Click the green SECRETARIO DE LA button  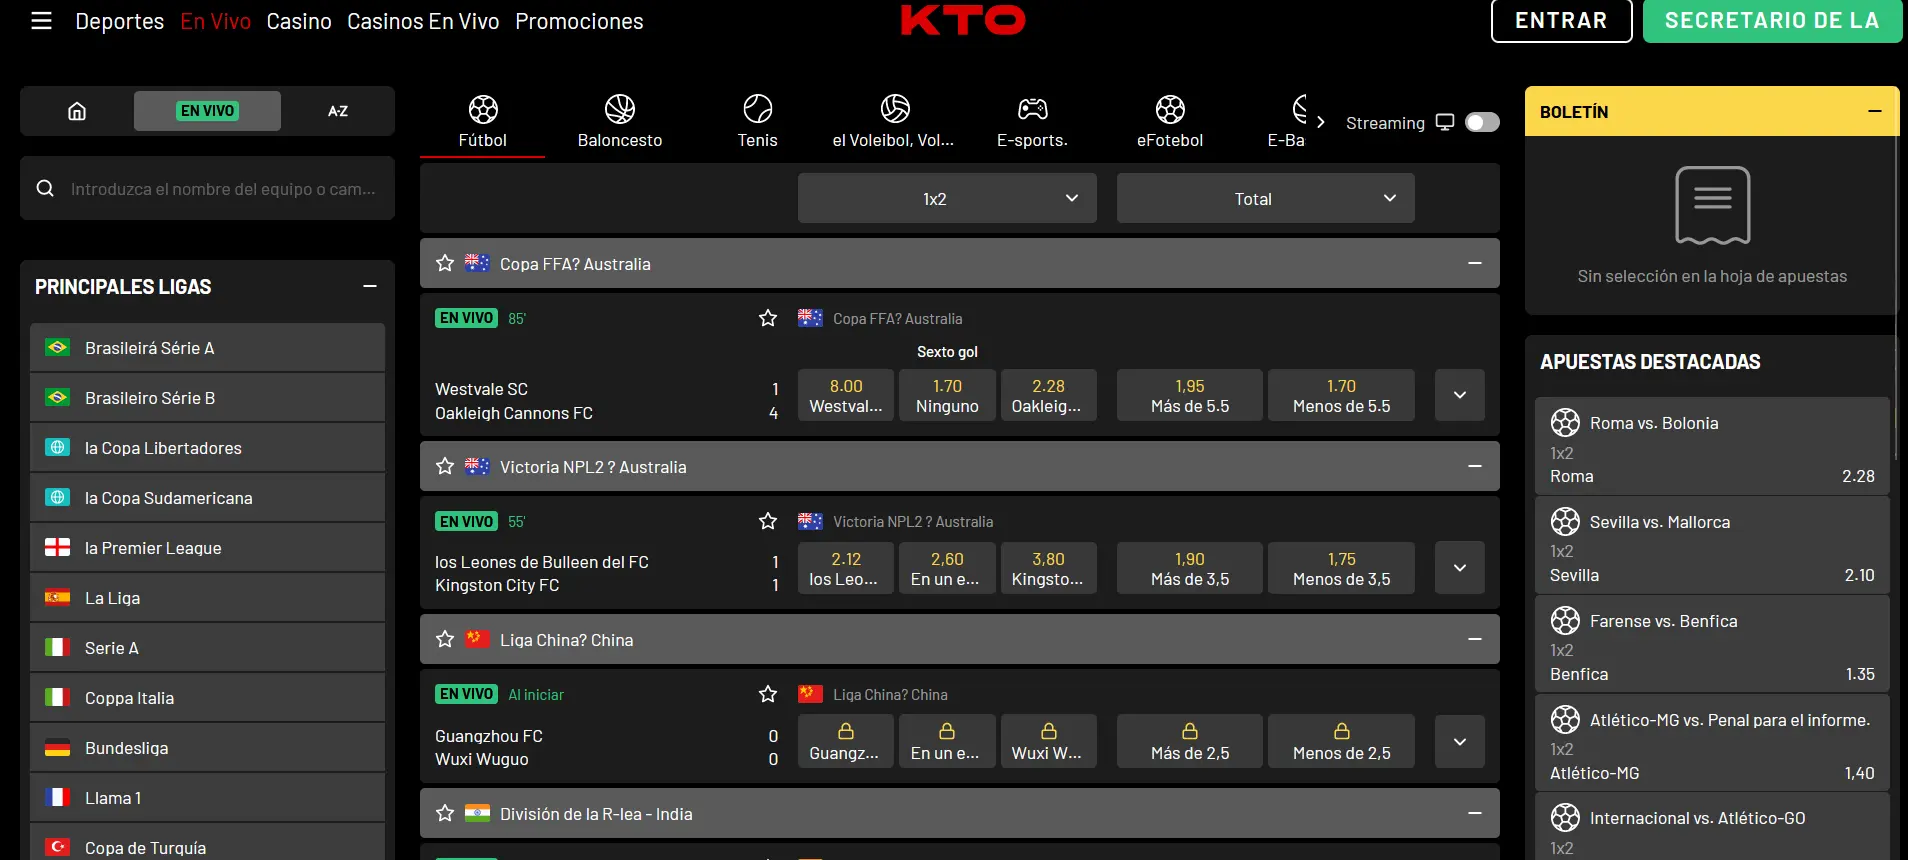[x=1772, y=20]
